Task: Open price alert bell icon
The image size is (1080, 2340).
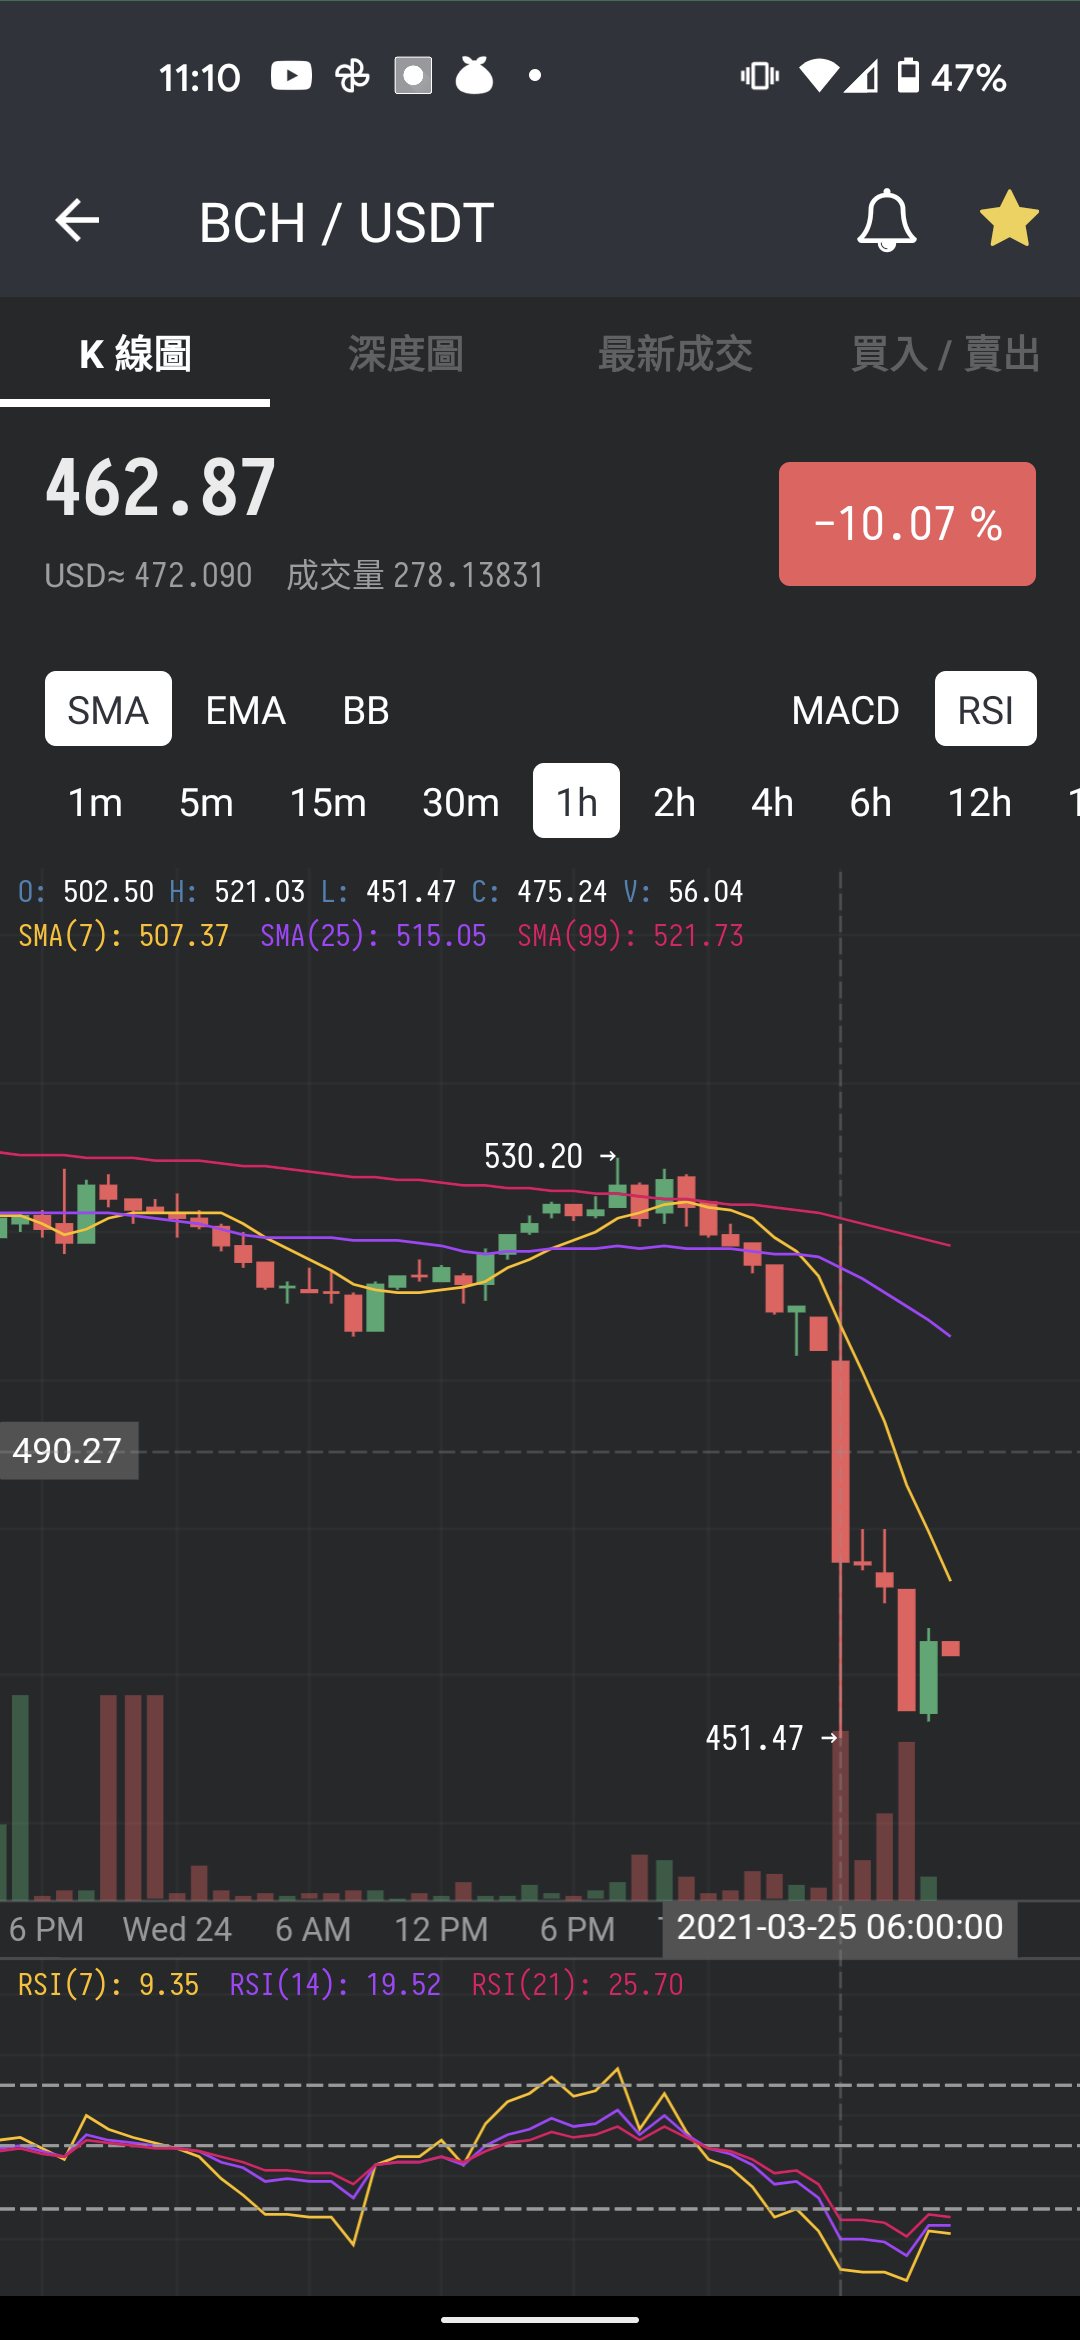Action: (887, 220)
